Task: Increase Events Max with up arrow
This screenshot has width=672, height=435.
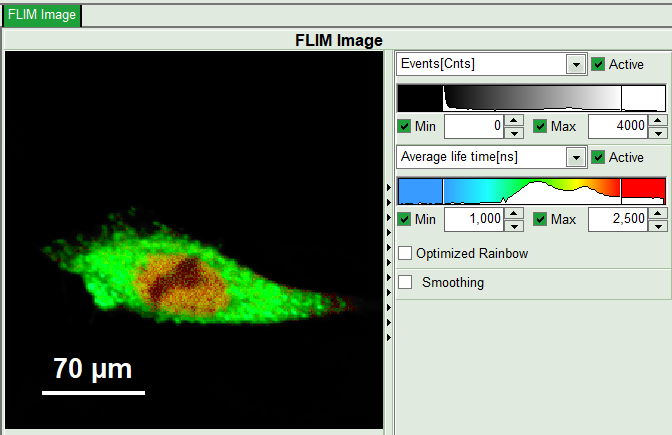Action: 658,120
